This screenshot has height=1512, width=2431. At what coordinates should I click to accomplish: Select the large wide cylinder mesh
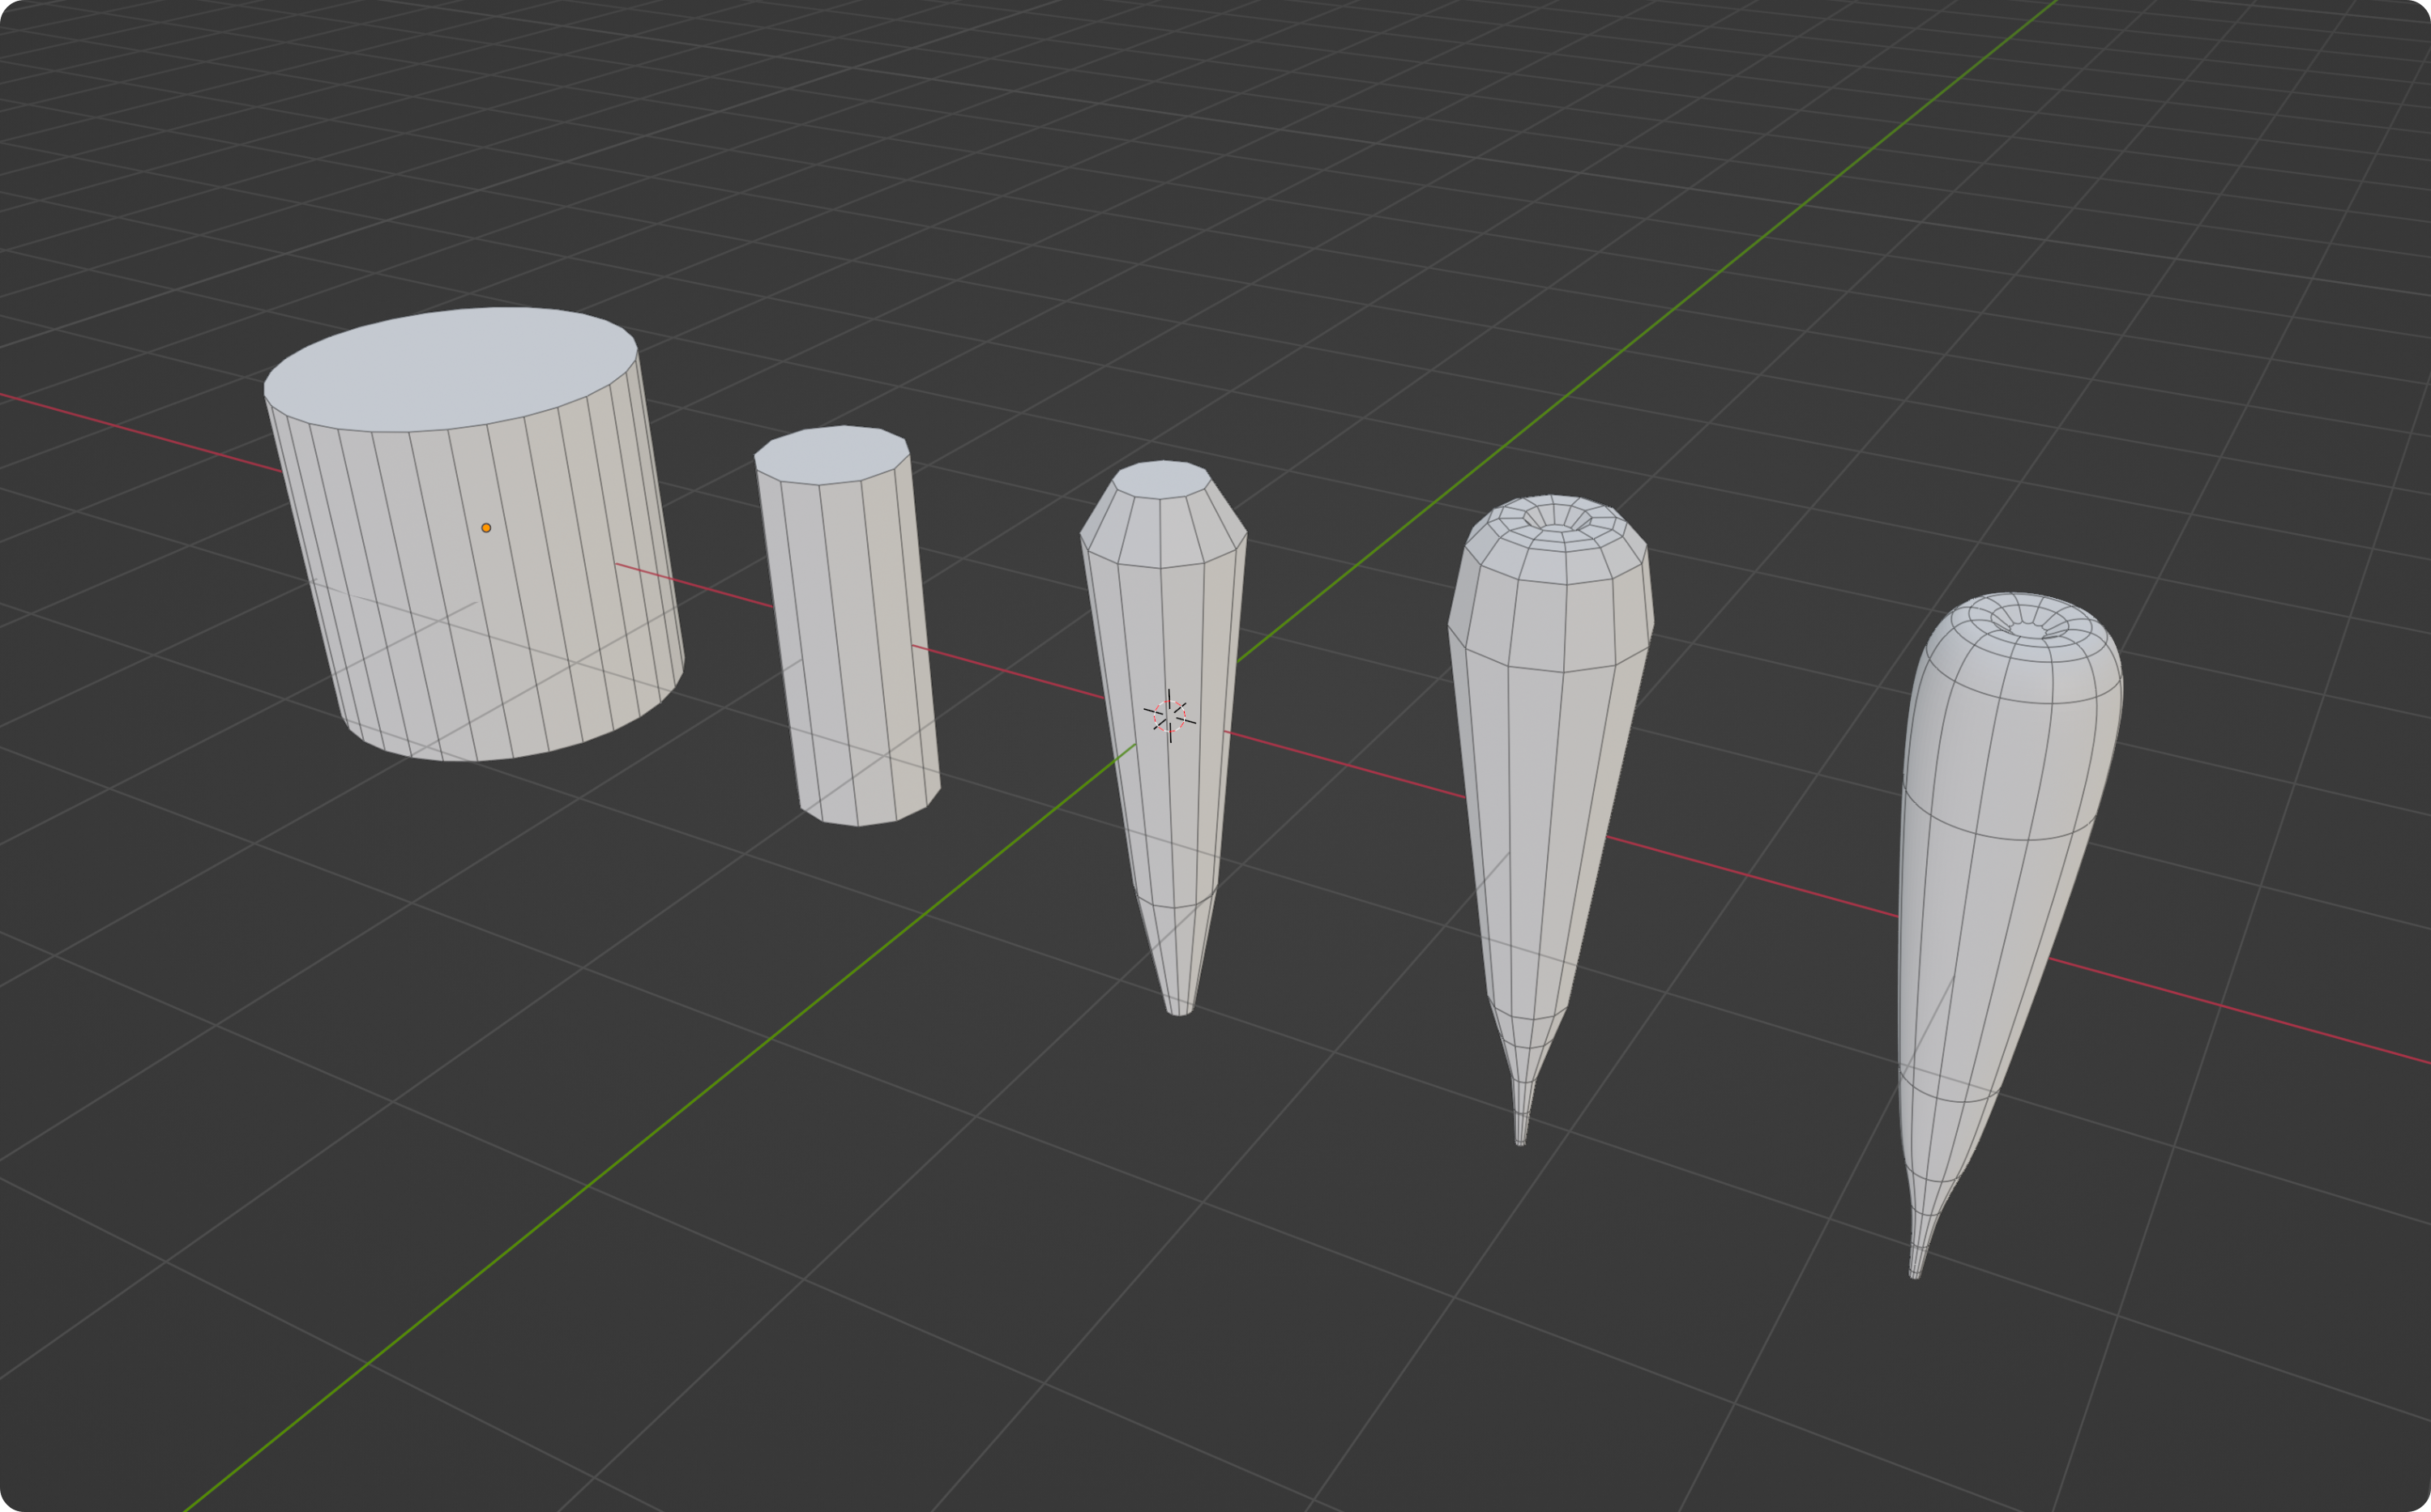click(420, 600)
